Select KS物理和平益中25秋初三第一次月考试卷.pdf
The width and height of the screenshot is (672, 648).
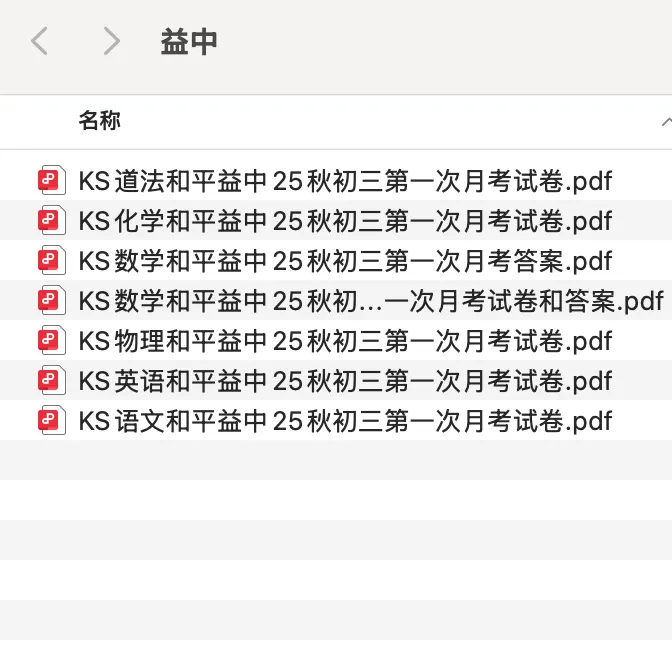point(345,341)
